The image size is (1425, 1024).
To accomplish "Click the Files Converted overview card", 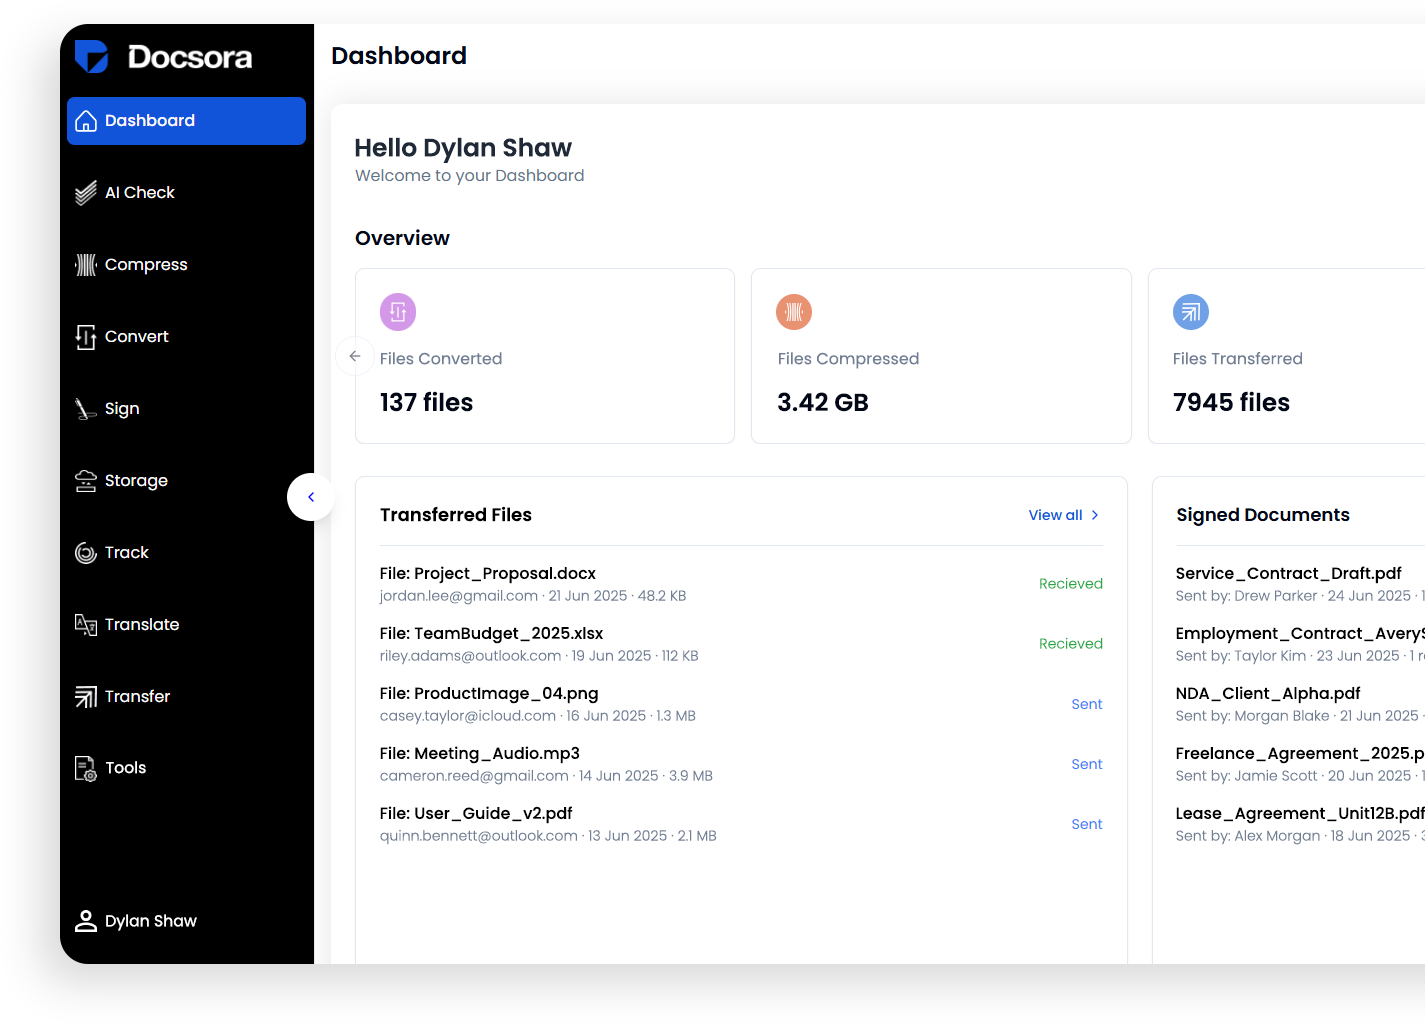I will coord(545,356).
